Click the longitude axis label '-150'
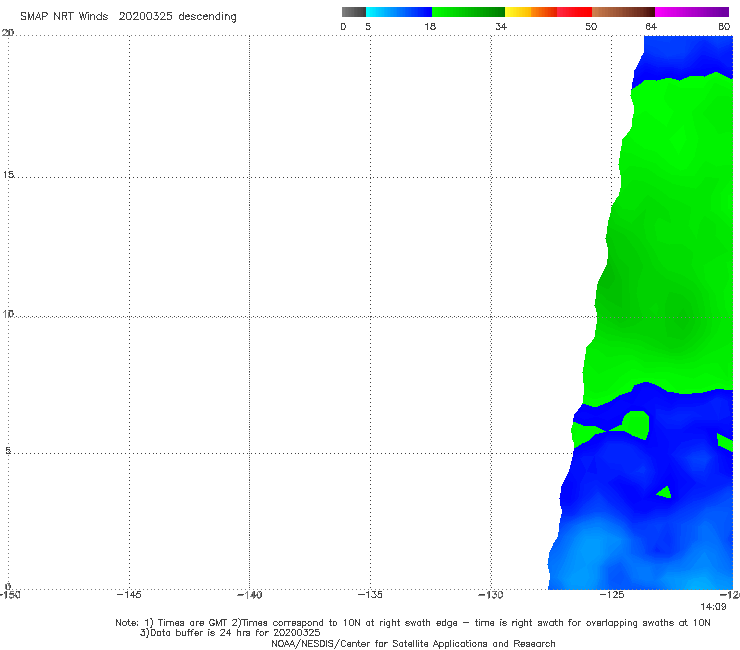Image resolution: width=740 pixels, height=650 pixels. point(10,595)
